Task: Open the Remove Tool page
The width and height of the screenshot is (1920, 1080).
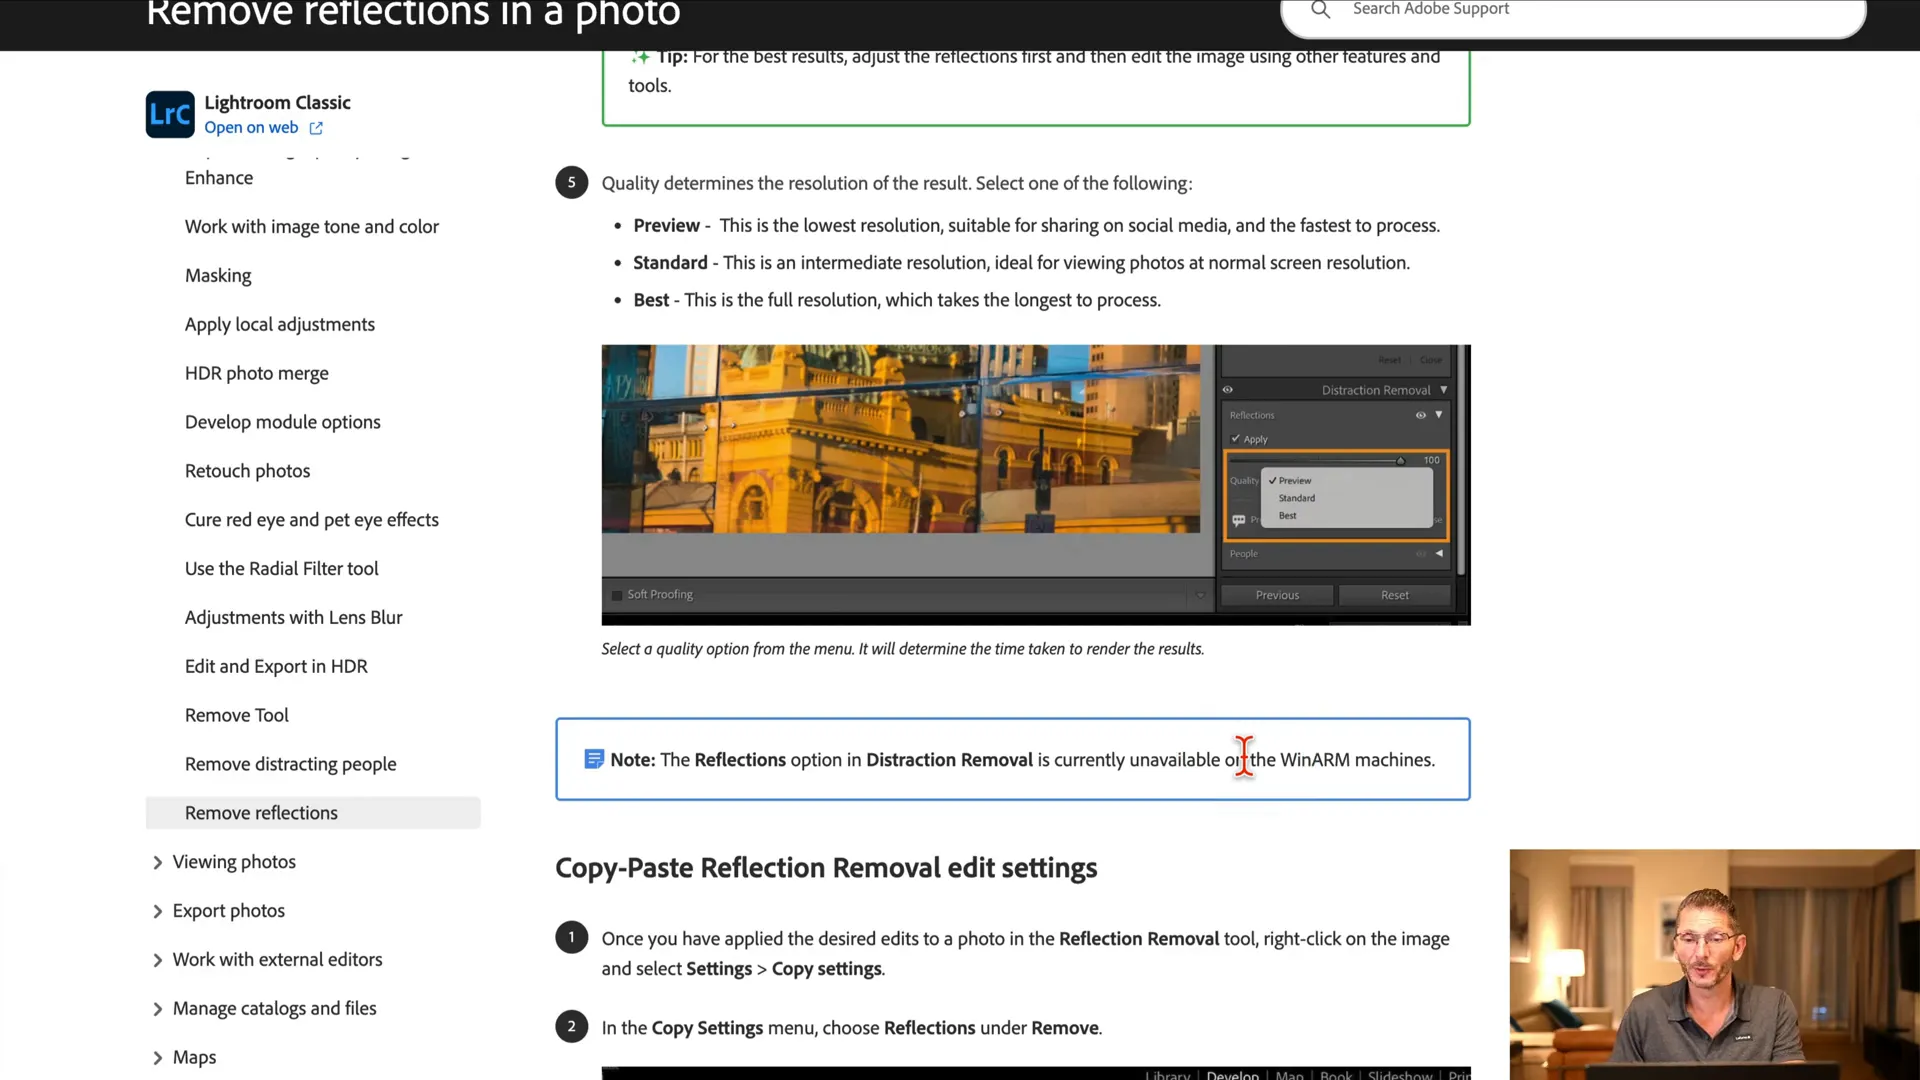Action: click(x=237, y=716)
